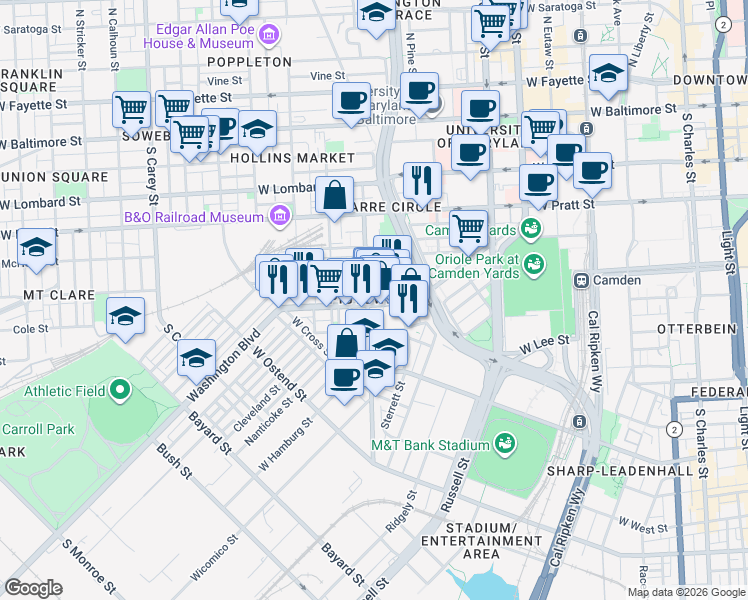Screen dimensions: 748x600
Task: Click the Athletic Field label
Action: tap(64, 392)
